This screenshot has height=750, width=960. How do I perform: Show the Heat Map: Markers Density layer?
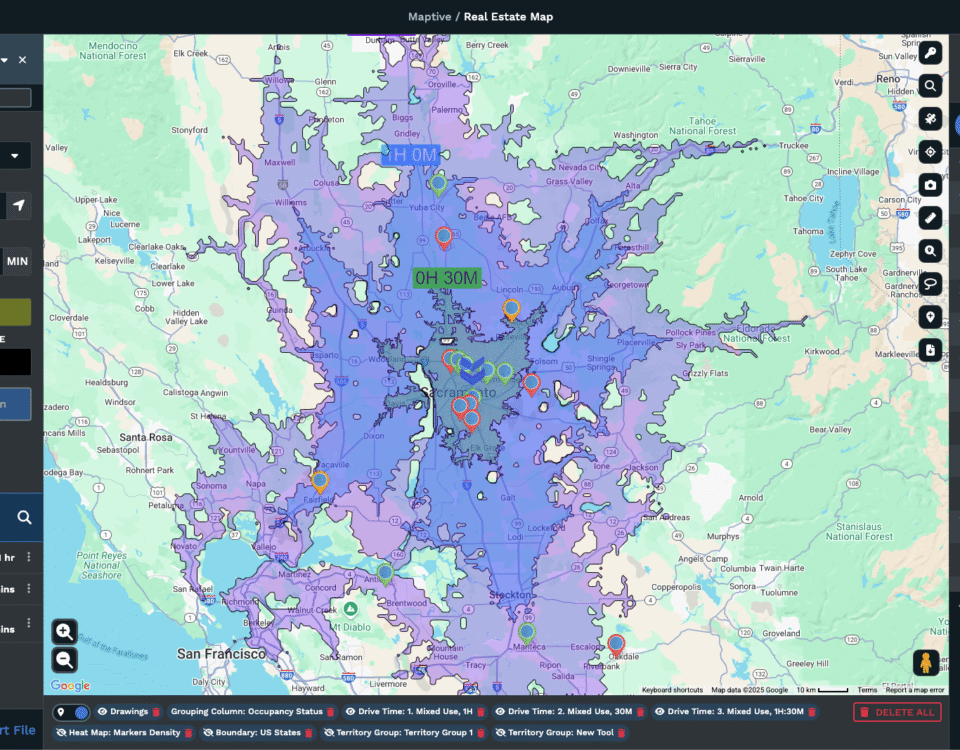coord(61,733)
